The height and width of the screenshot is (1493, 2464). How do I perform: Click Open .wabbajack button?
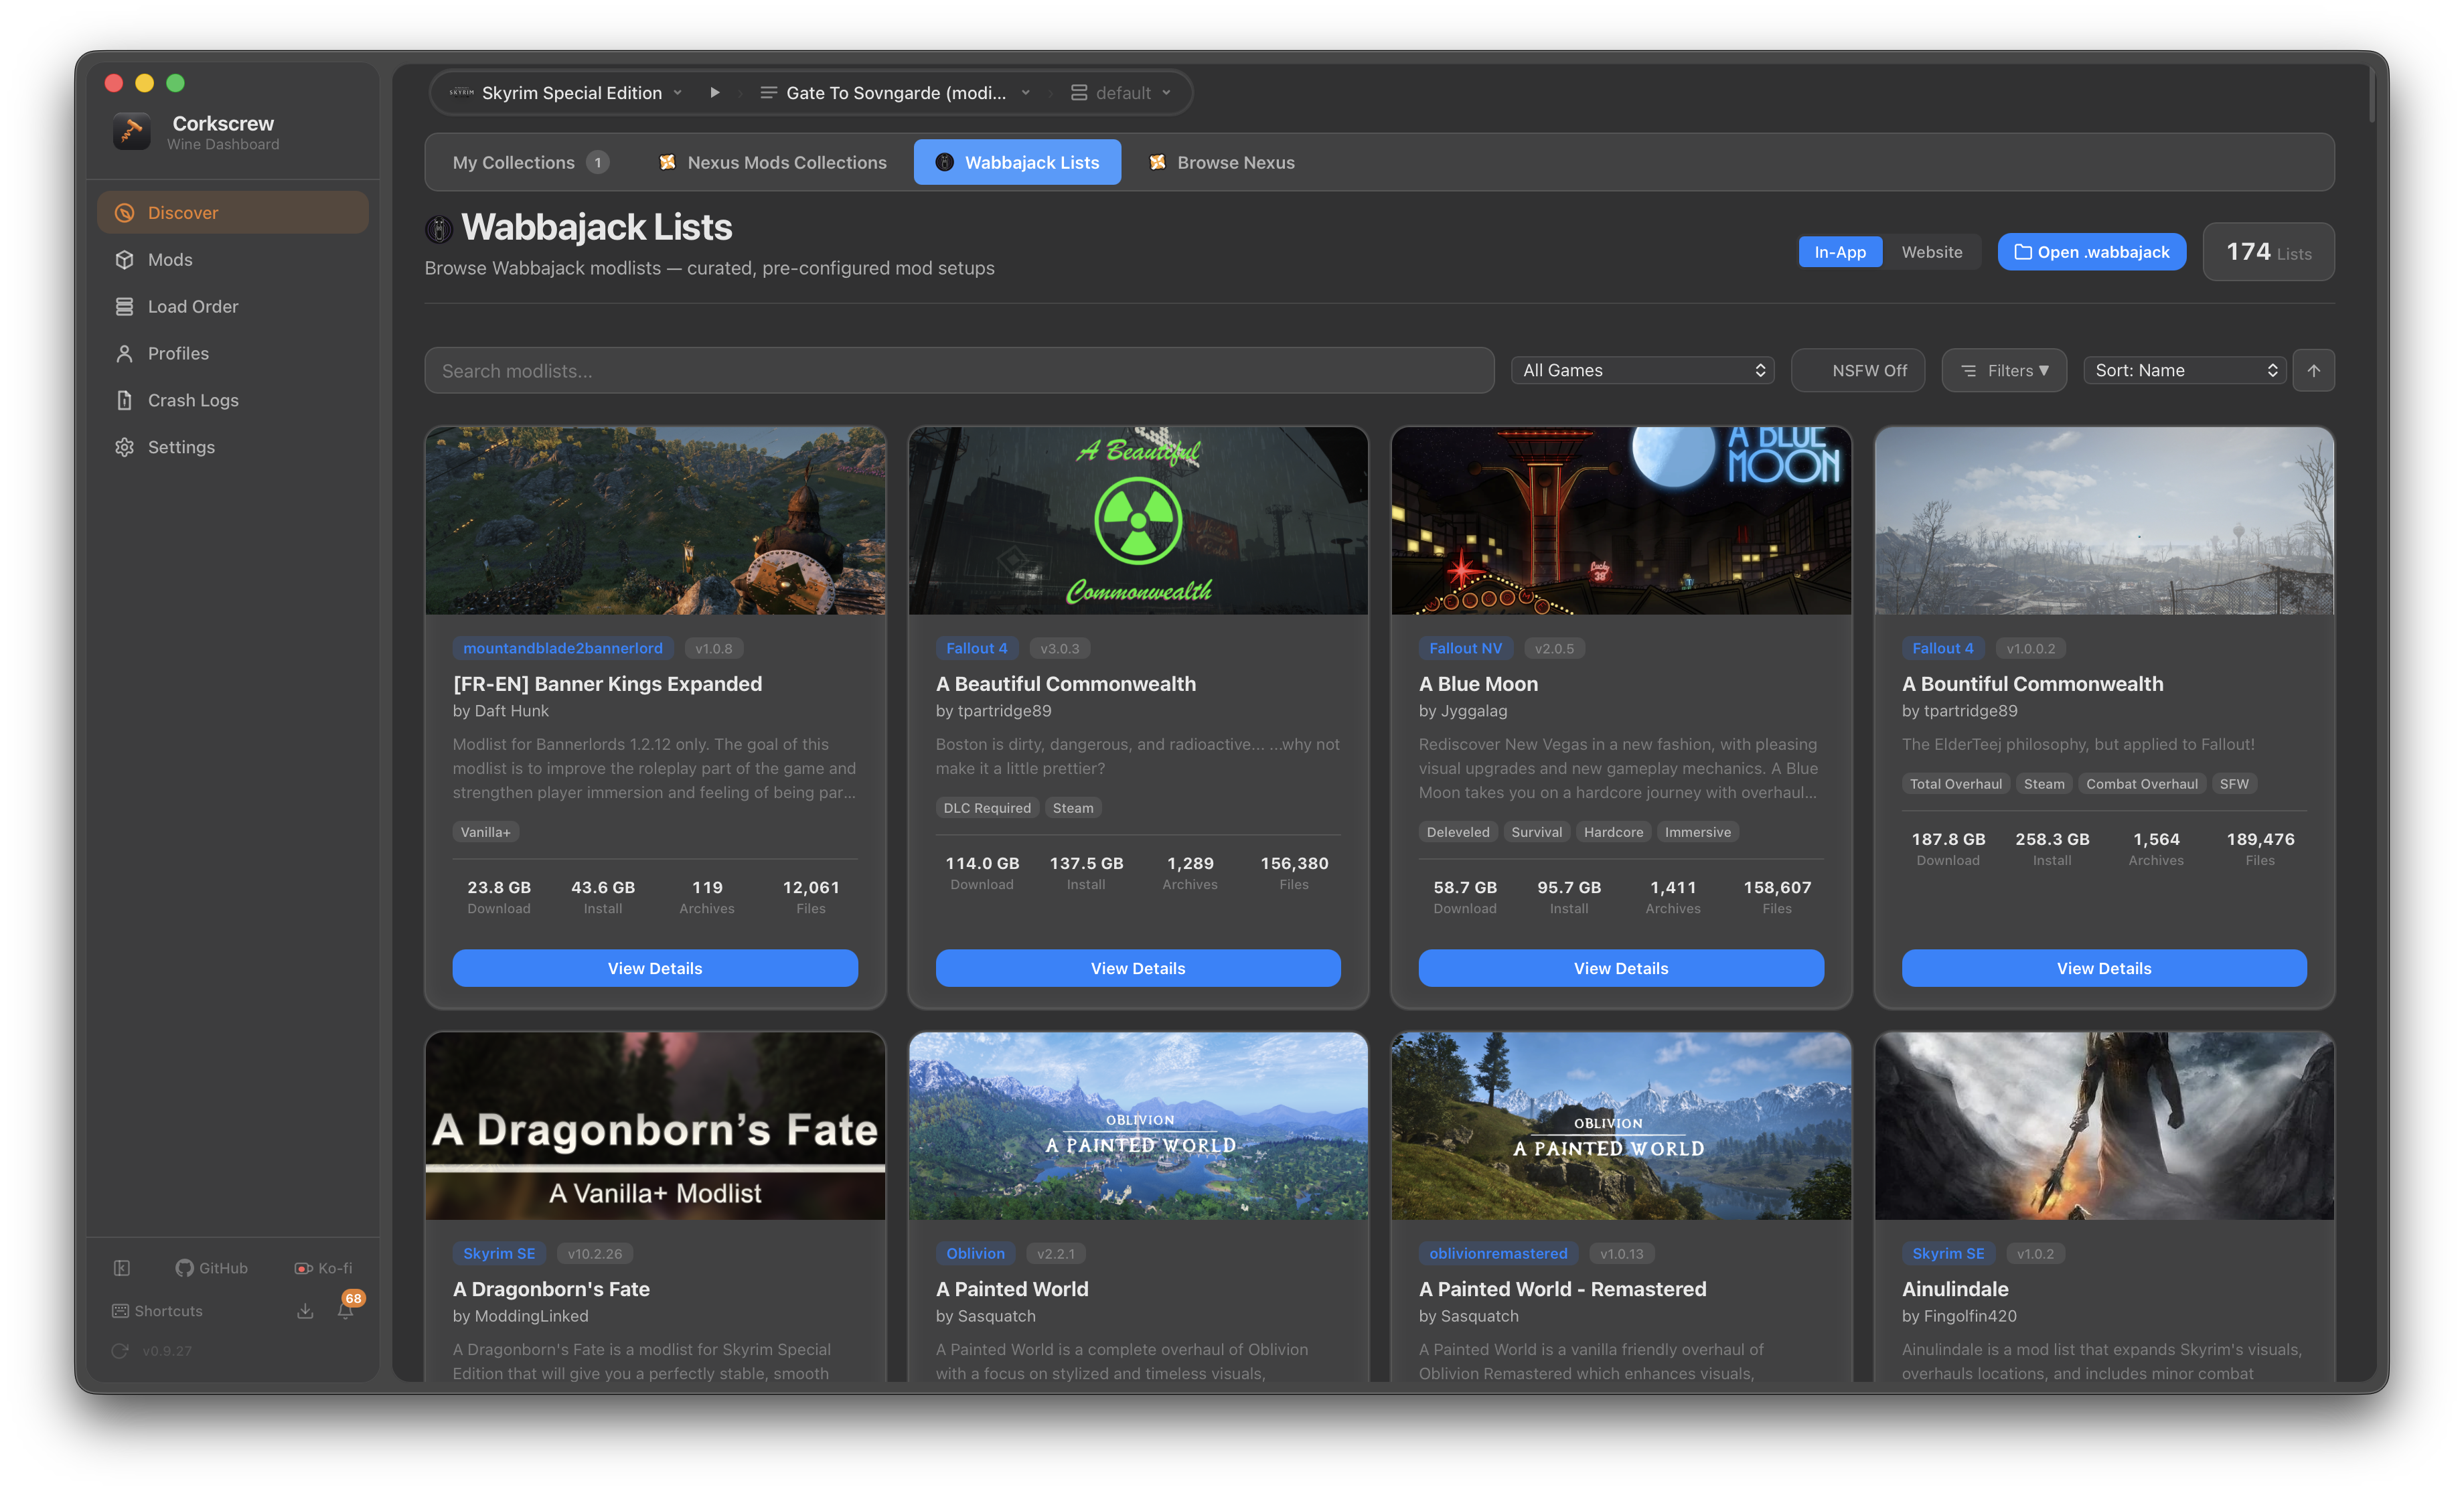tap(2091, 252)
